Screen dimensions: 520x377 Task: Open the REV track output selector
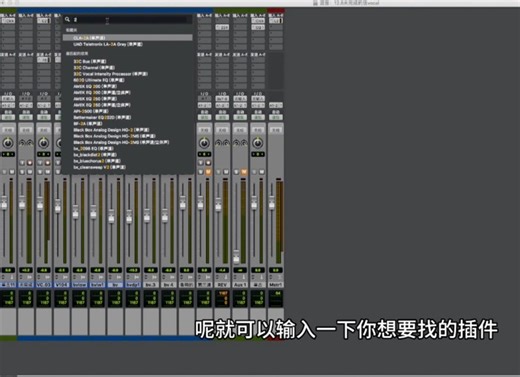(x=222, y=105)
